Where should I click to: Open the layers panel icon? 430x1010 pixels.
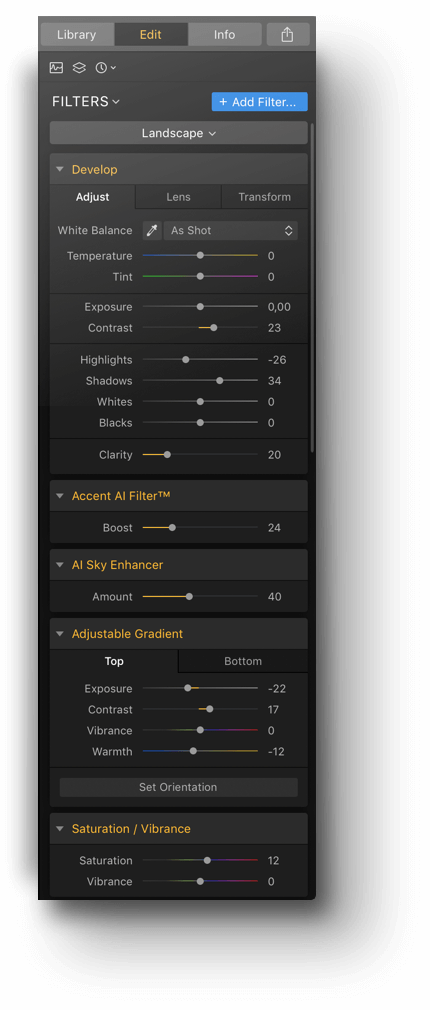pos(79,68)
